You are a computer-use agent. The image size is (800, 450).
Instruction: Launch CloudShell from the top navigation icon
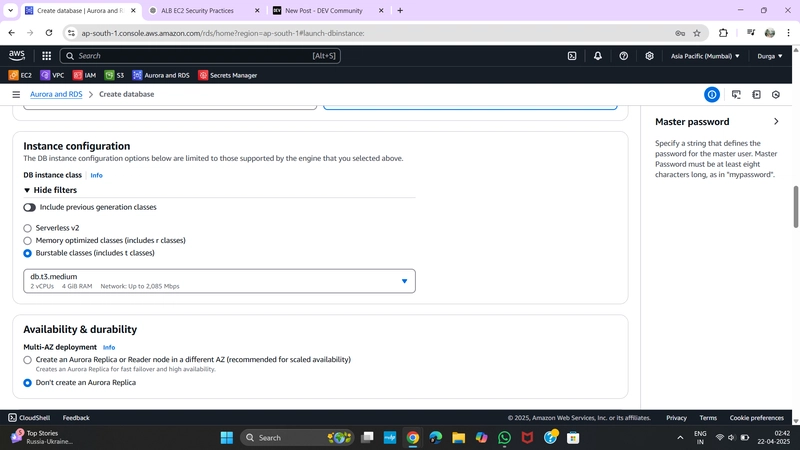[x=572, y=56]
